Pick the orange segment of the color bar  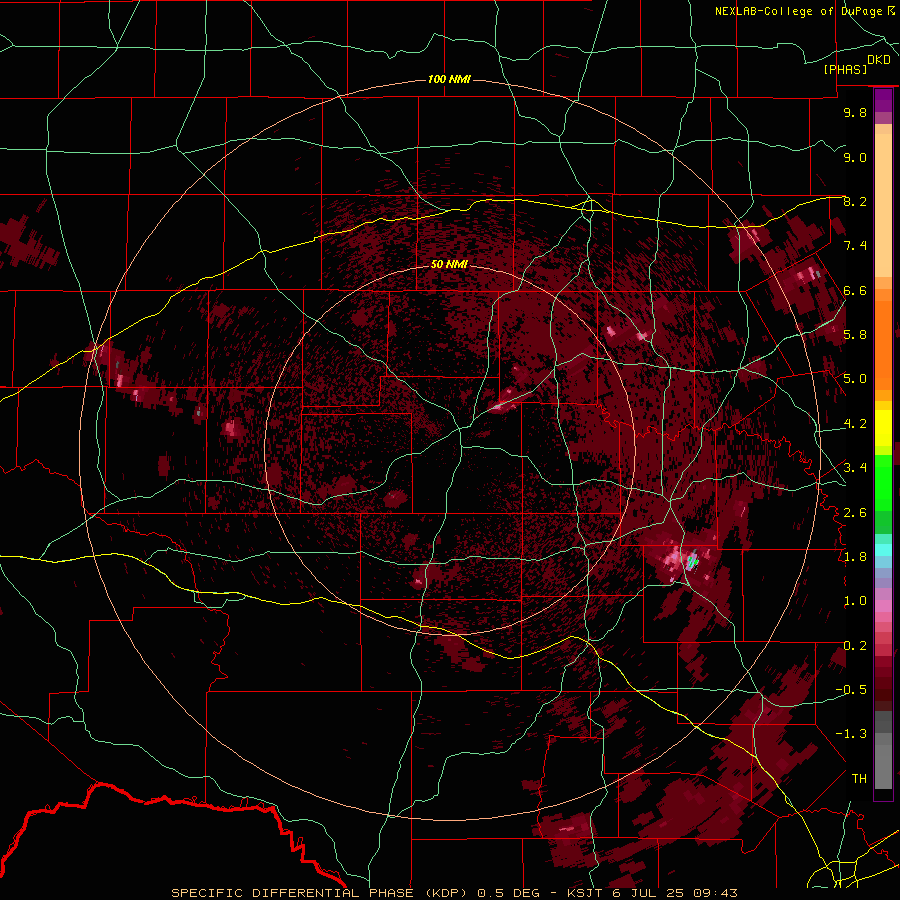(883, 346)
